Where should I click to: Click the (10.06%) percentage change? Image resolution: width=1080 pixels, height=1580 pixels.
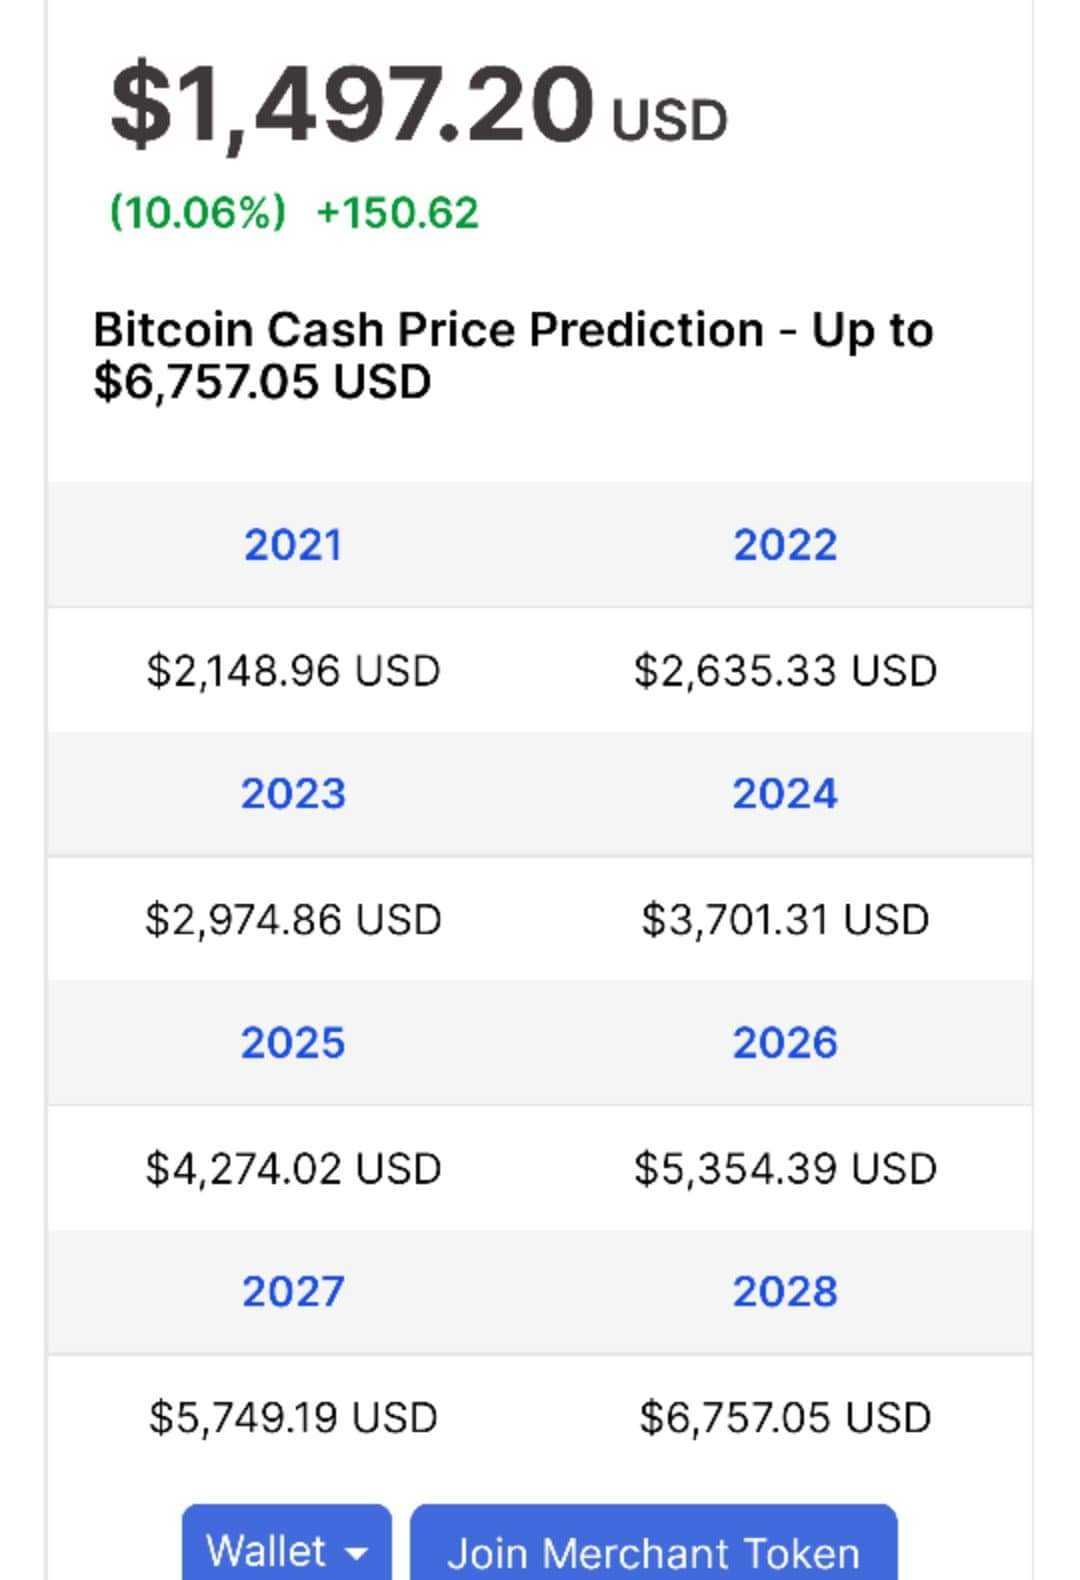click(x=197, y=213)
